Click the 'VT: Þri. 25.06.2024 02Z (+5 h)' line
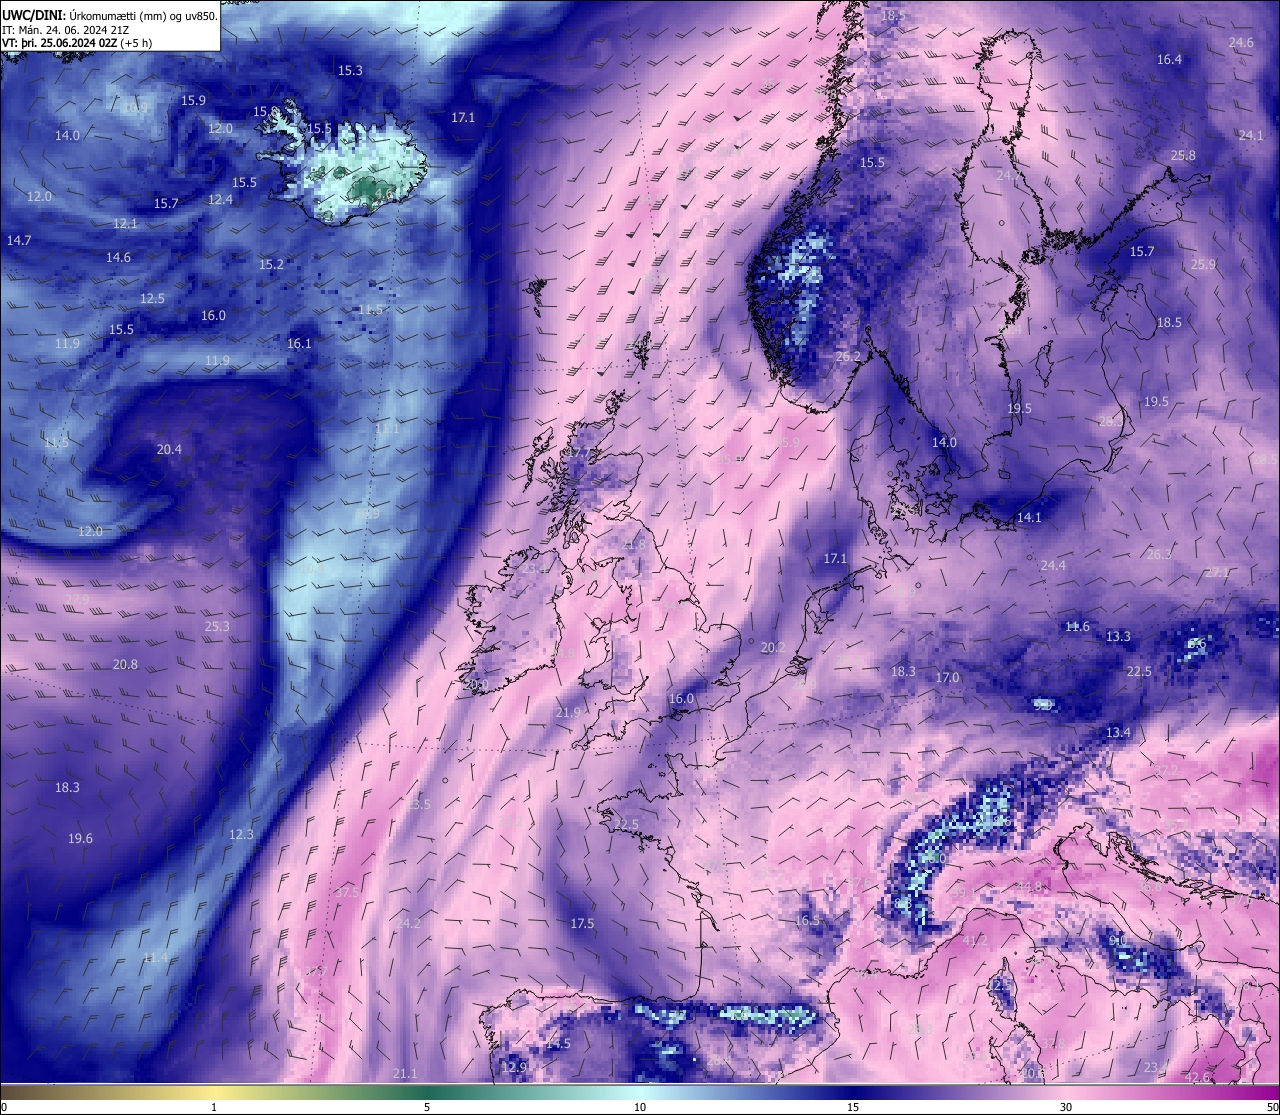 [77, 43]
